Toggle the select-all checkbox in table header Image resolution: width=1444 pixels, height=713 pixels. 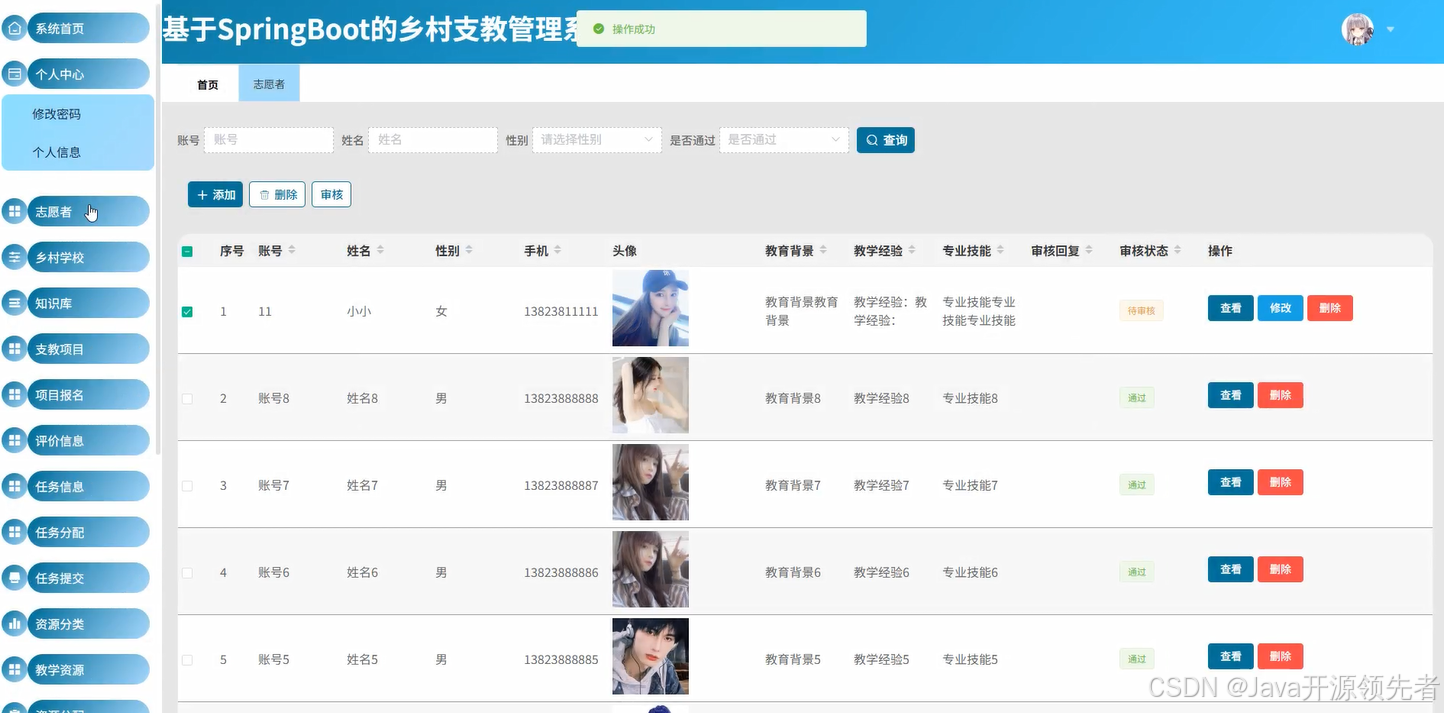187,251
